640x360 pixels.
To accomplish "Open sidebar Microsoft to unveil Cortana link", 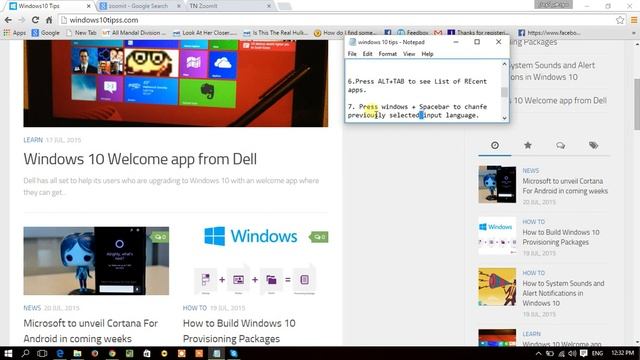I will click(565, 186).
